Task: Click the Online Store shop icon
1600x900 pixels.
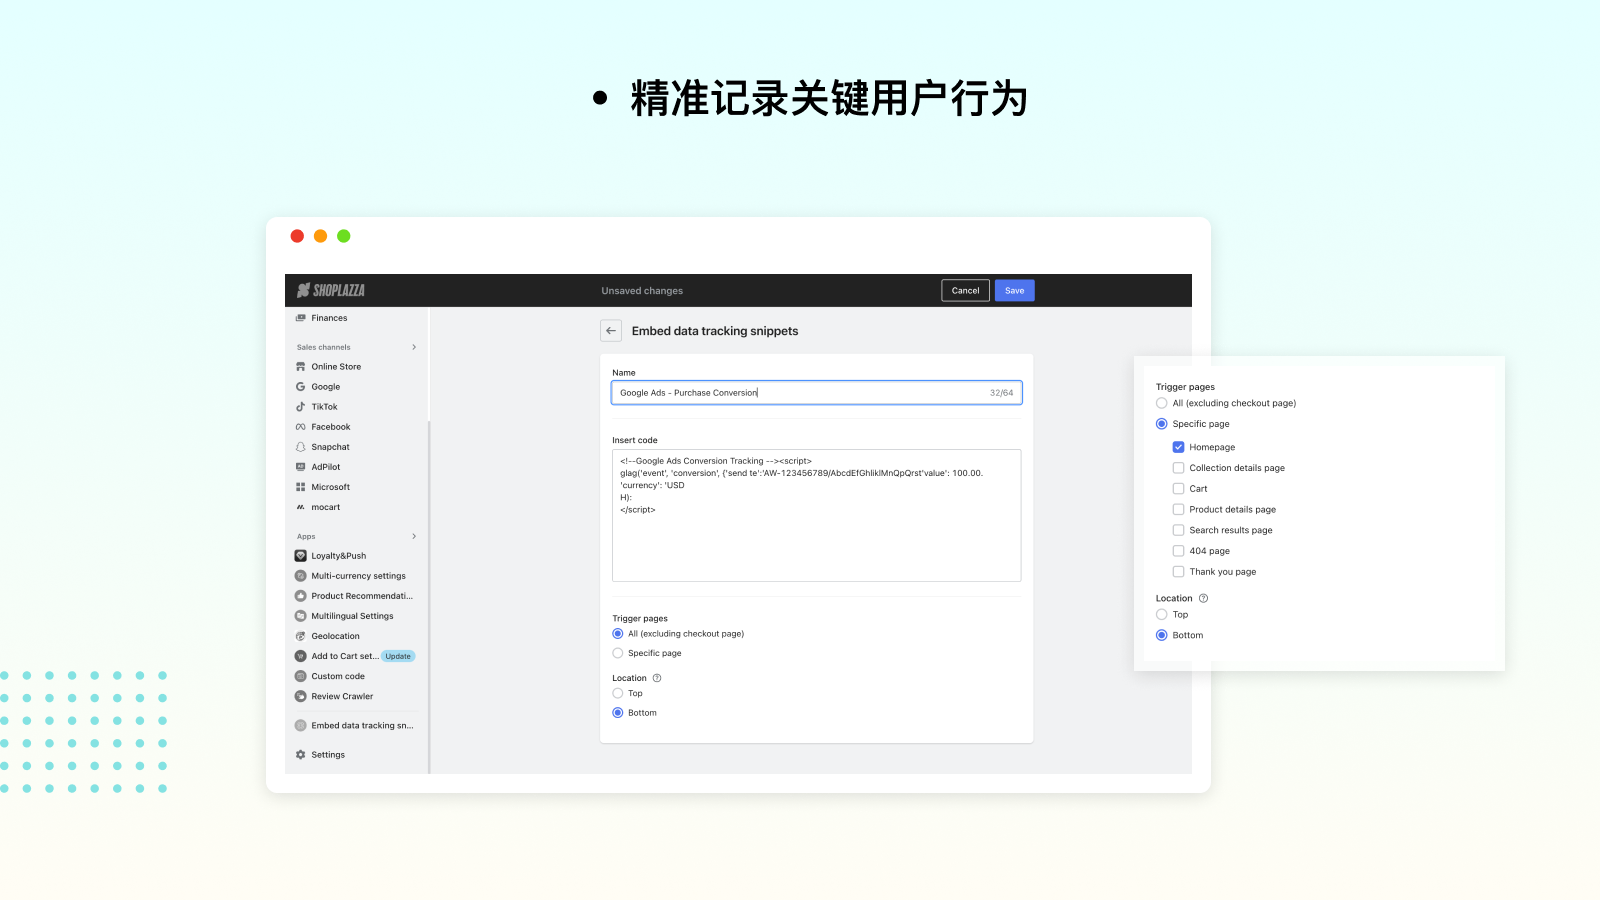Action: (x=300, y=367)
